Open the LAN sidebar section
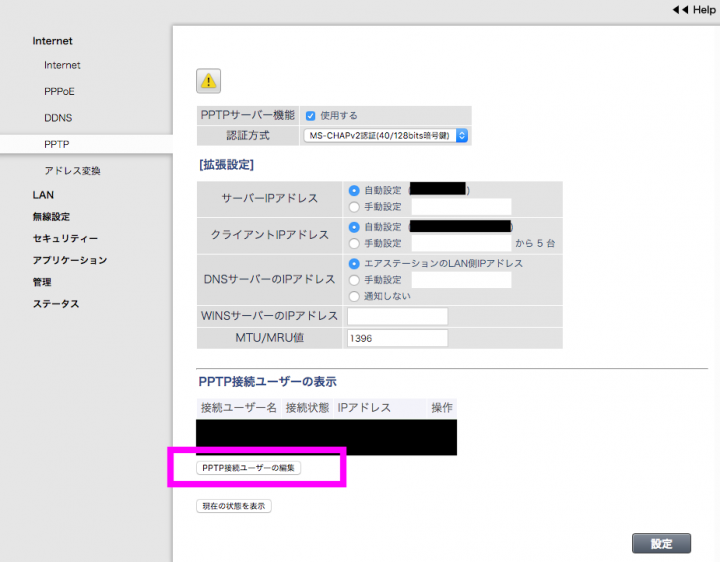The width and height of the screenshot is (720, 562). coord(43,195)
